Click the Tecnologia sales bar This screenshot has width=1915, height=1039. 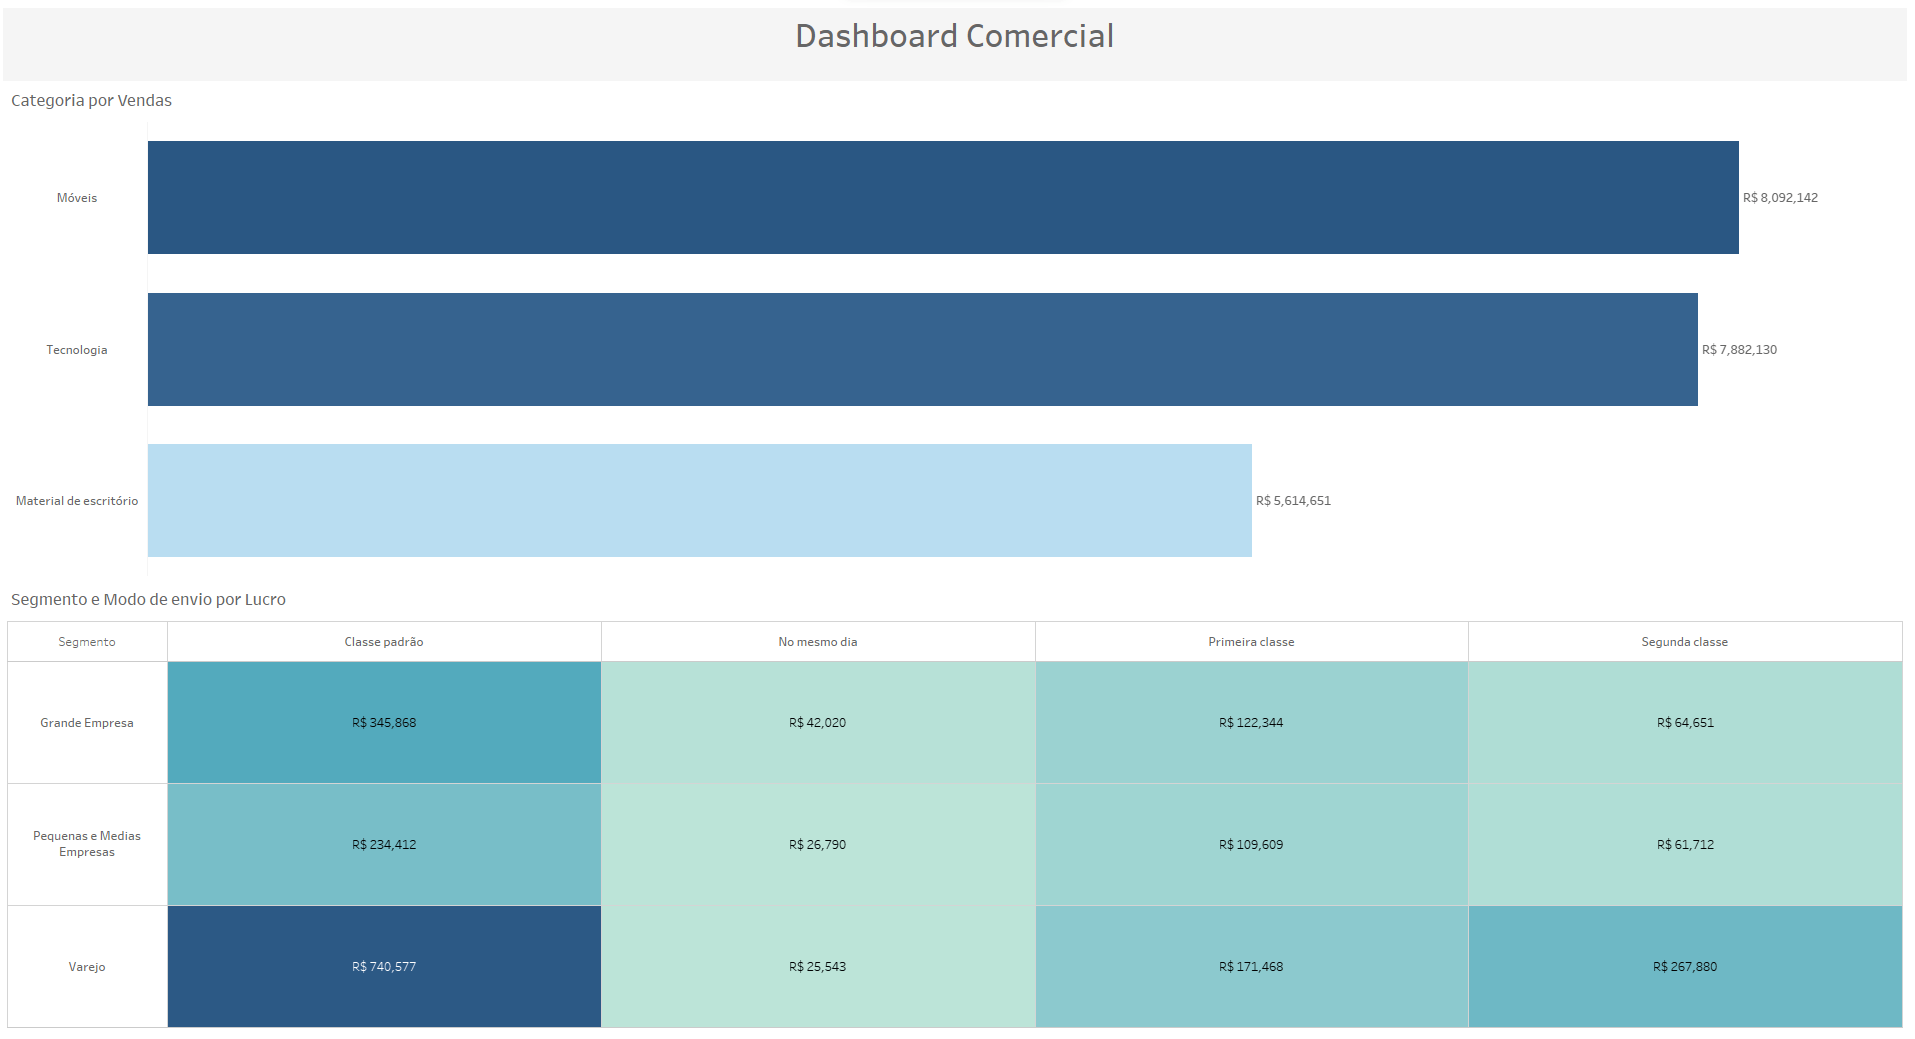point(923,349)
